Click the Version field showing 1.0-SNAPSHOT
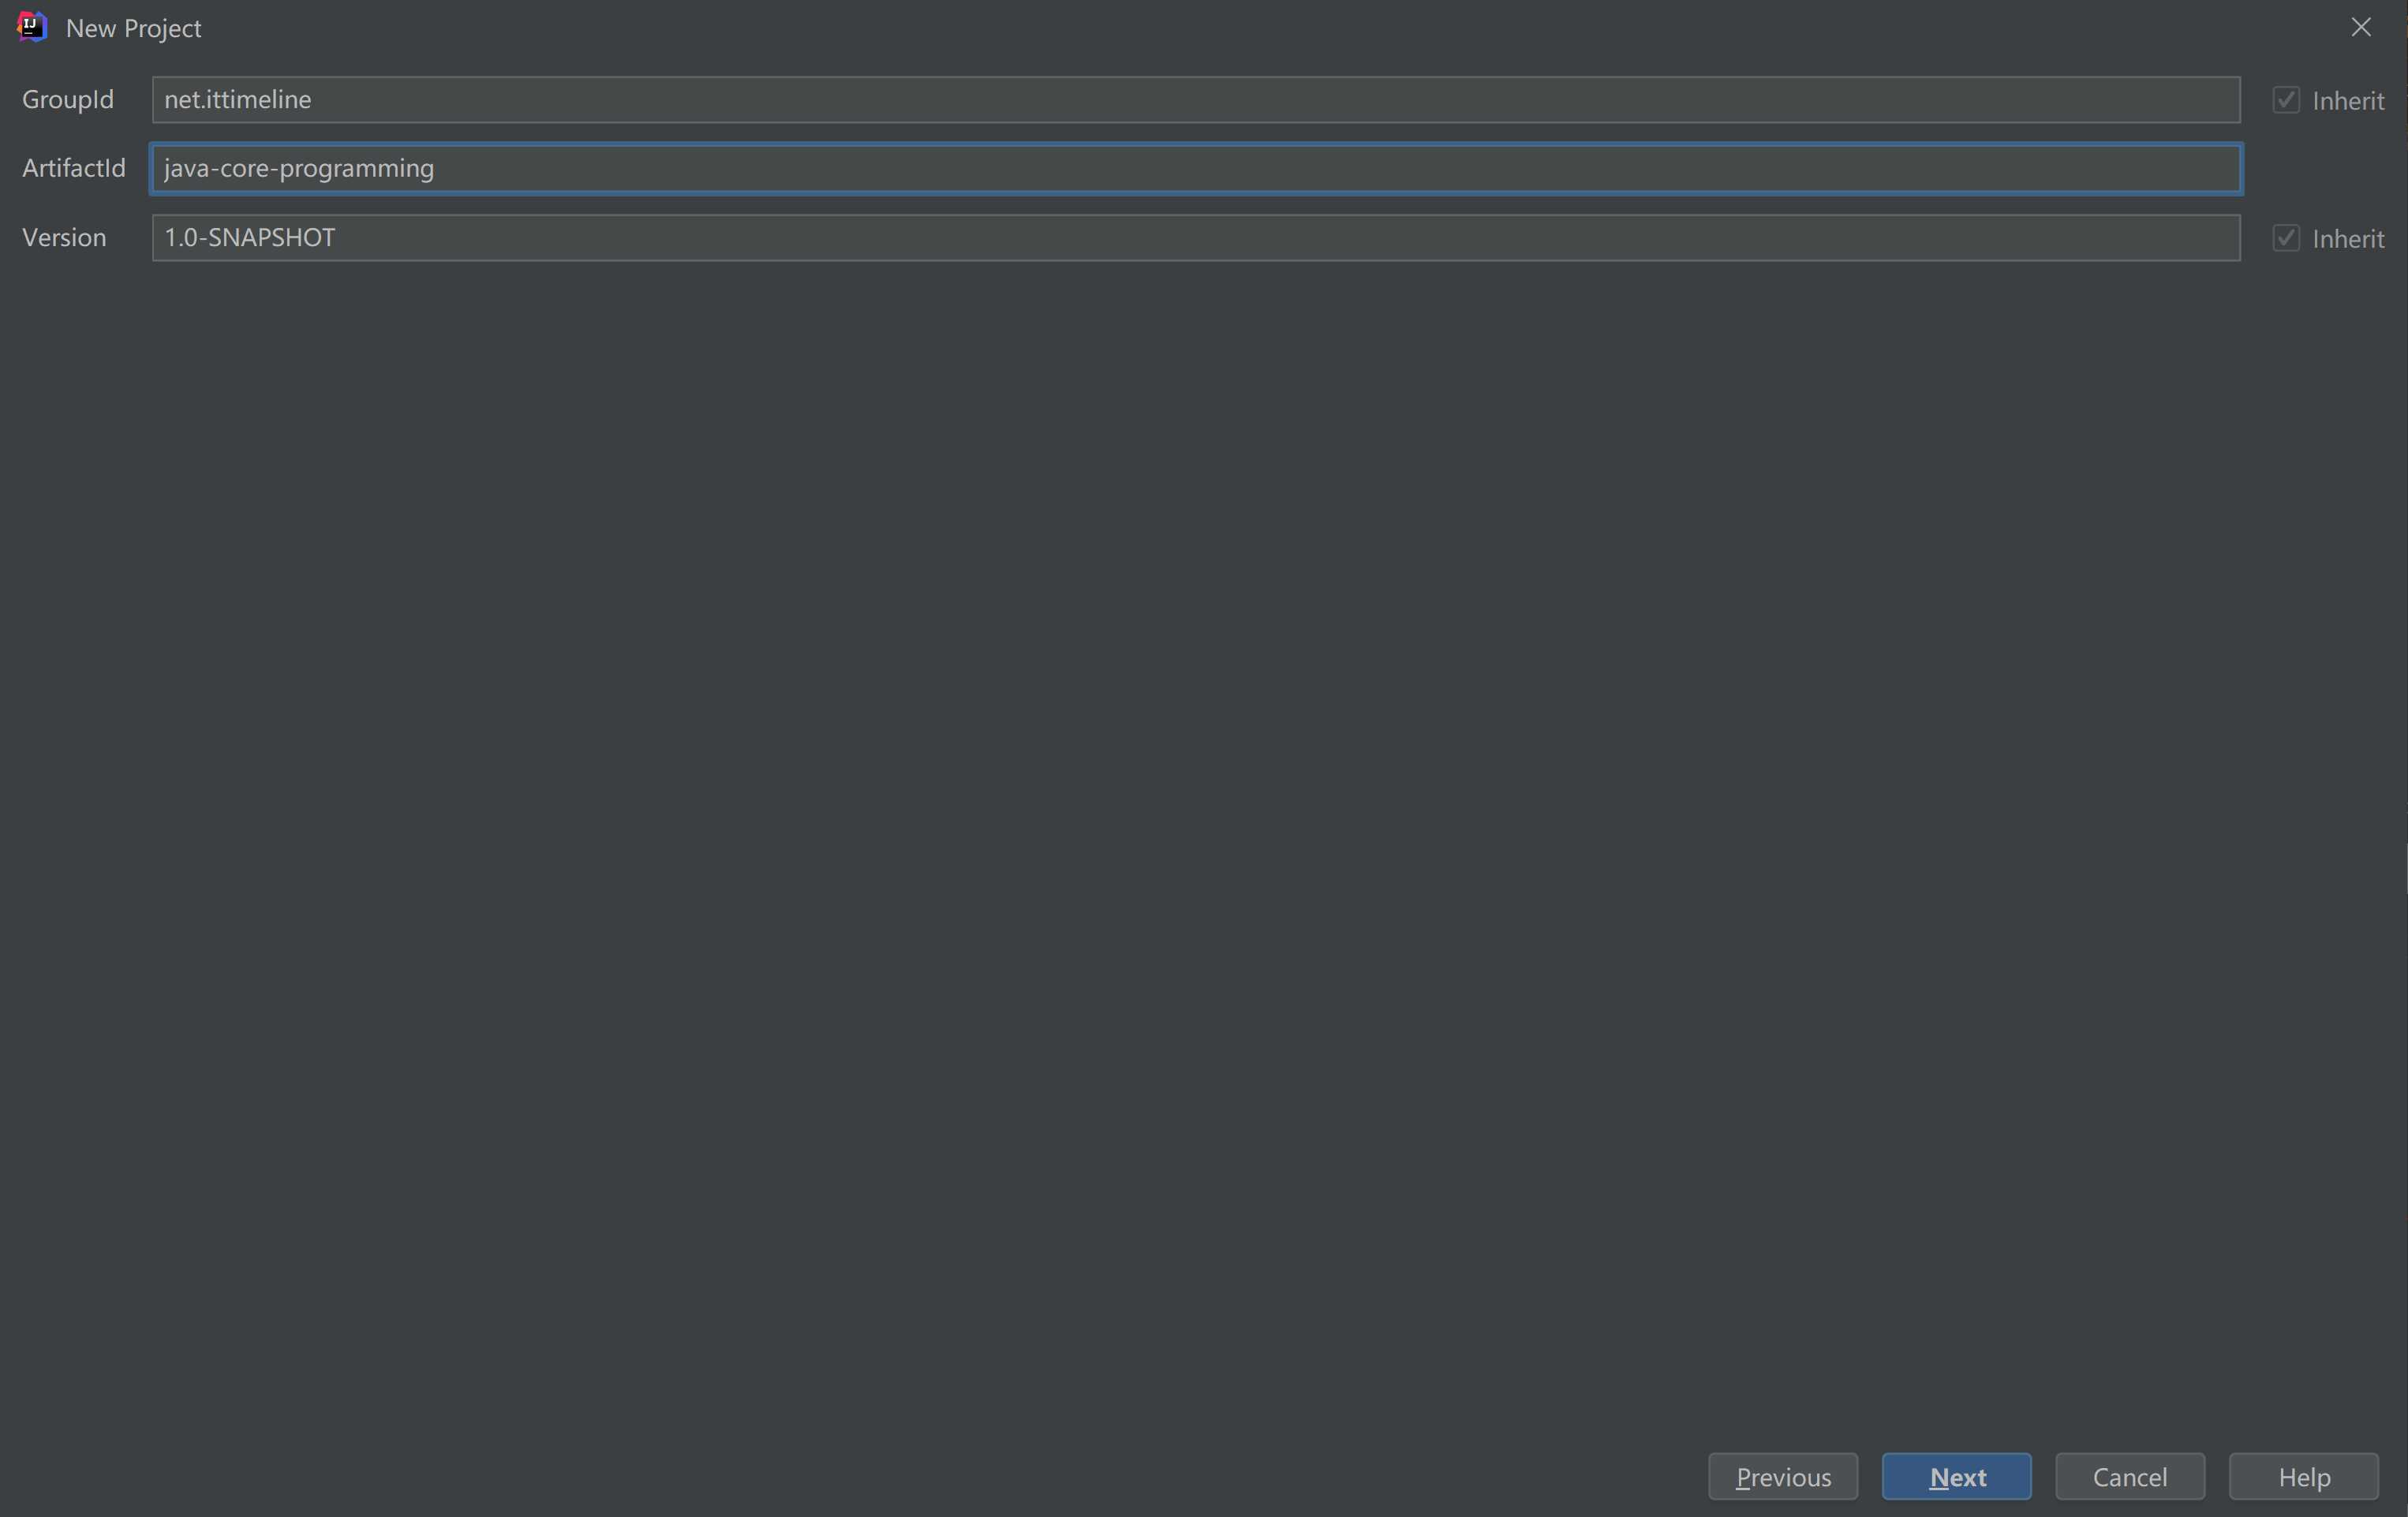 pos(1196,237)
